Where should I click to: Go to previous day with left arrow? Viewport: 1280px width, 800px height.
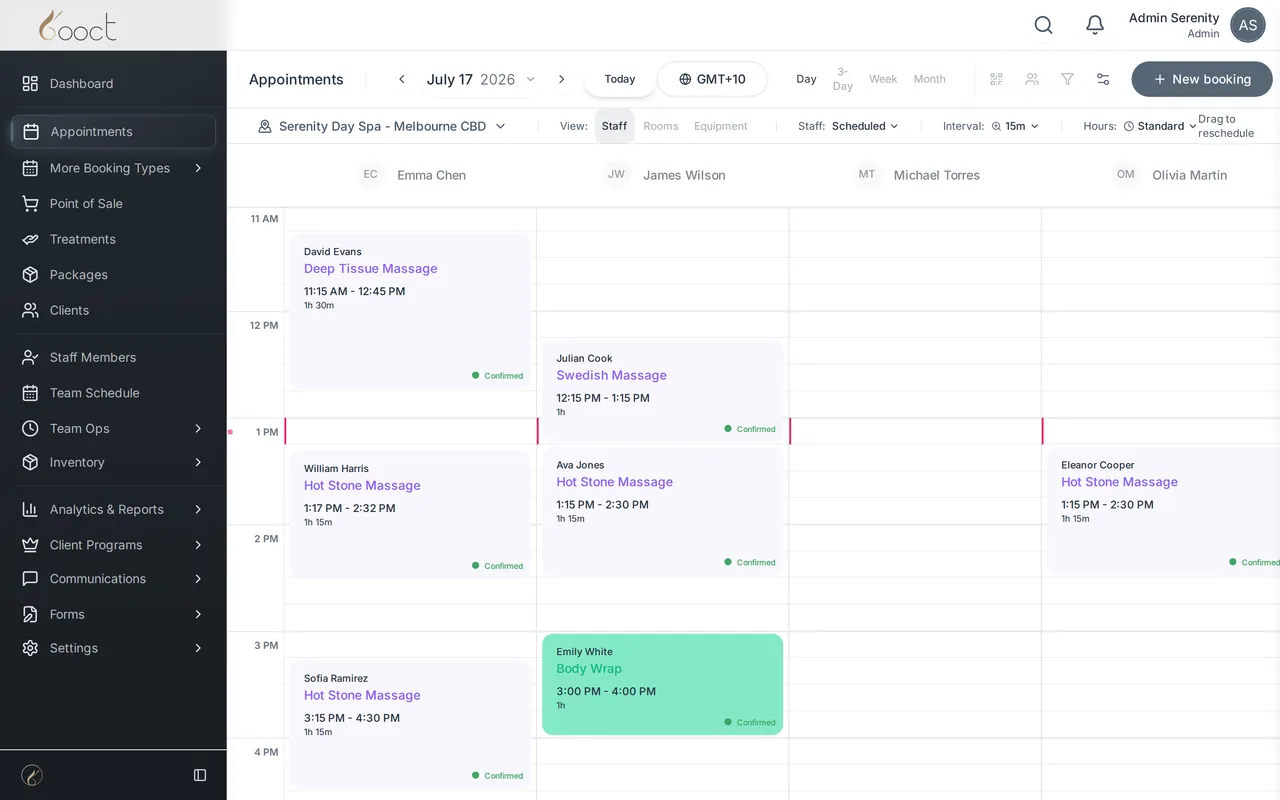pos(402,79)
